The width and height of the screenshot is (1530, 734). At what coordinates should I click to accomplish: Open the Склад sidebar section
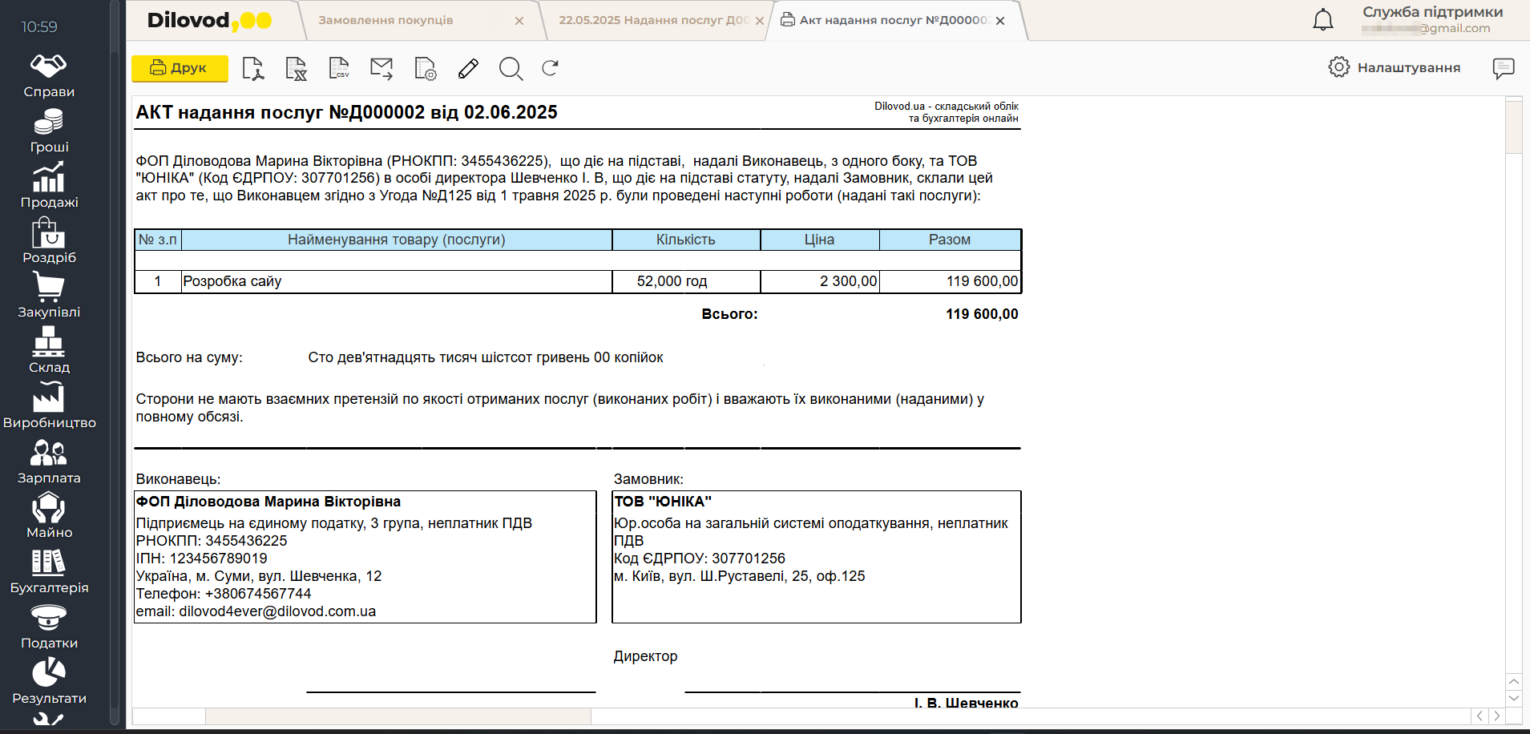pos(49,352)
